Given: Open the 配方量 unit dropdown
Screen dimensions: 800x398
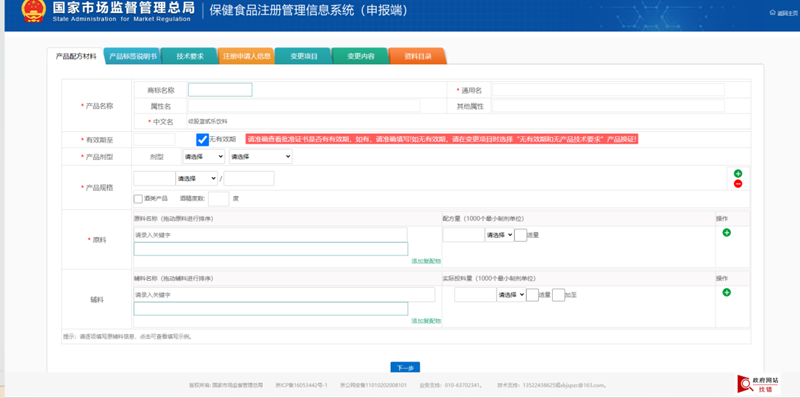Looking at the screenshot, I should click(x=499, y=235).
